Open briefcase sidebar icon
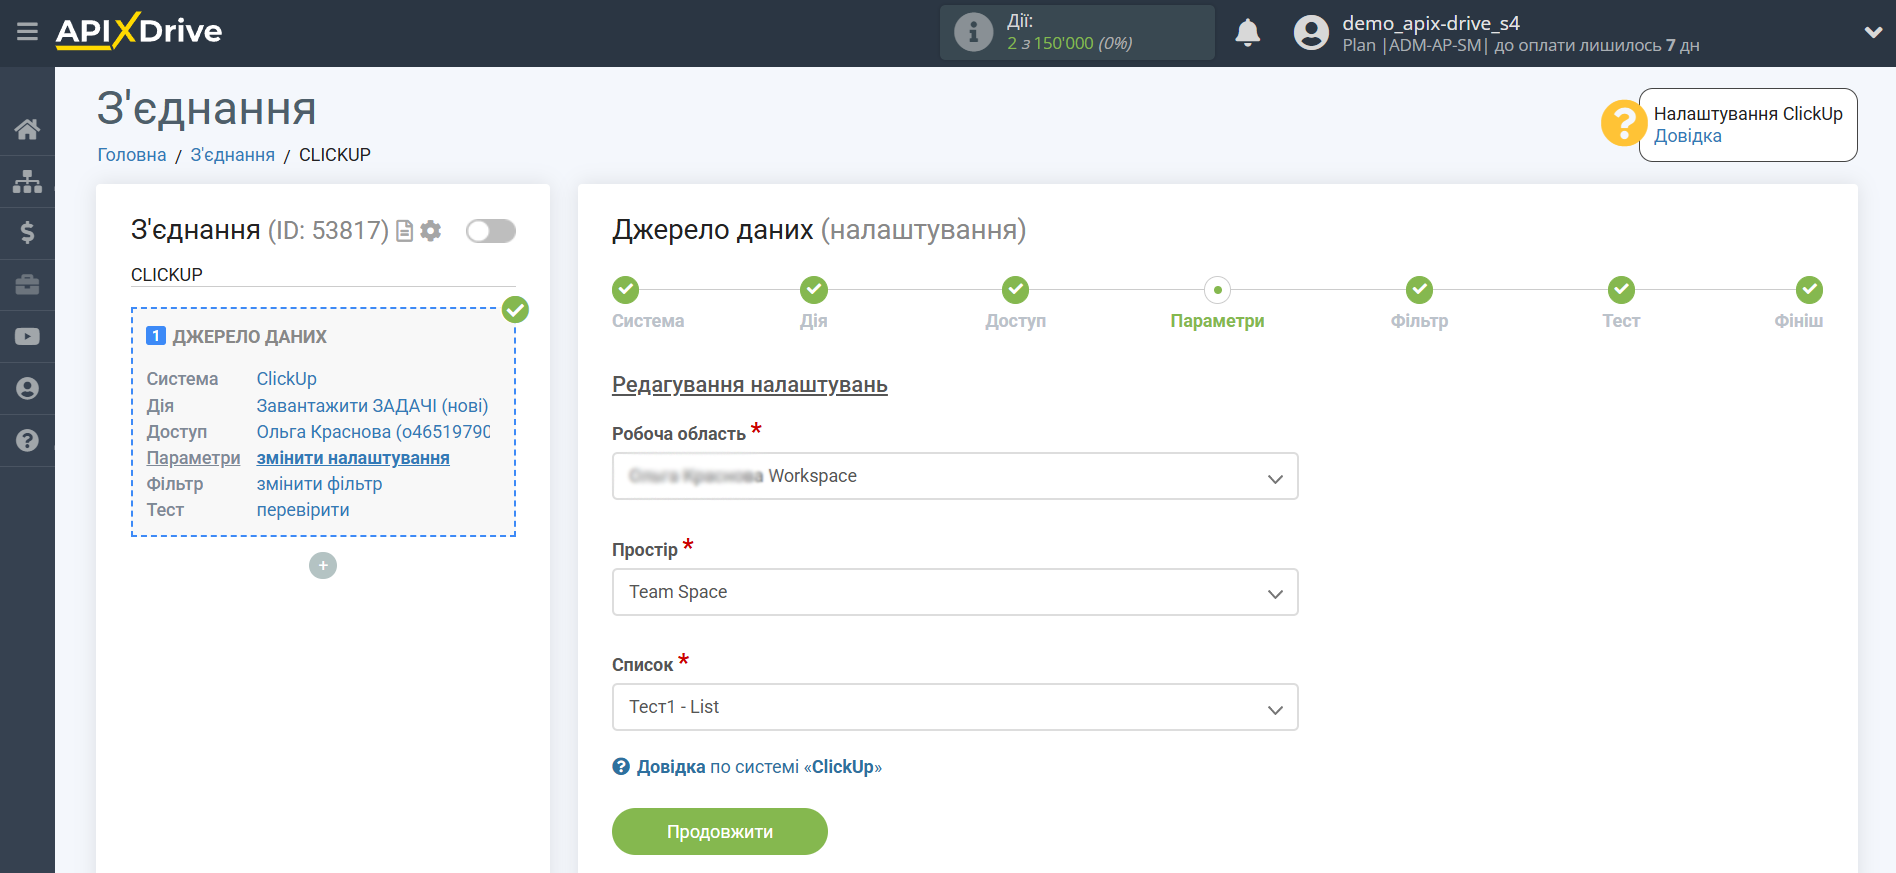This screenshot has width=1896, height=873. (27, 285)
